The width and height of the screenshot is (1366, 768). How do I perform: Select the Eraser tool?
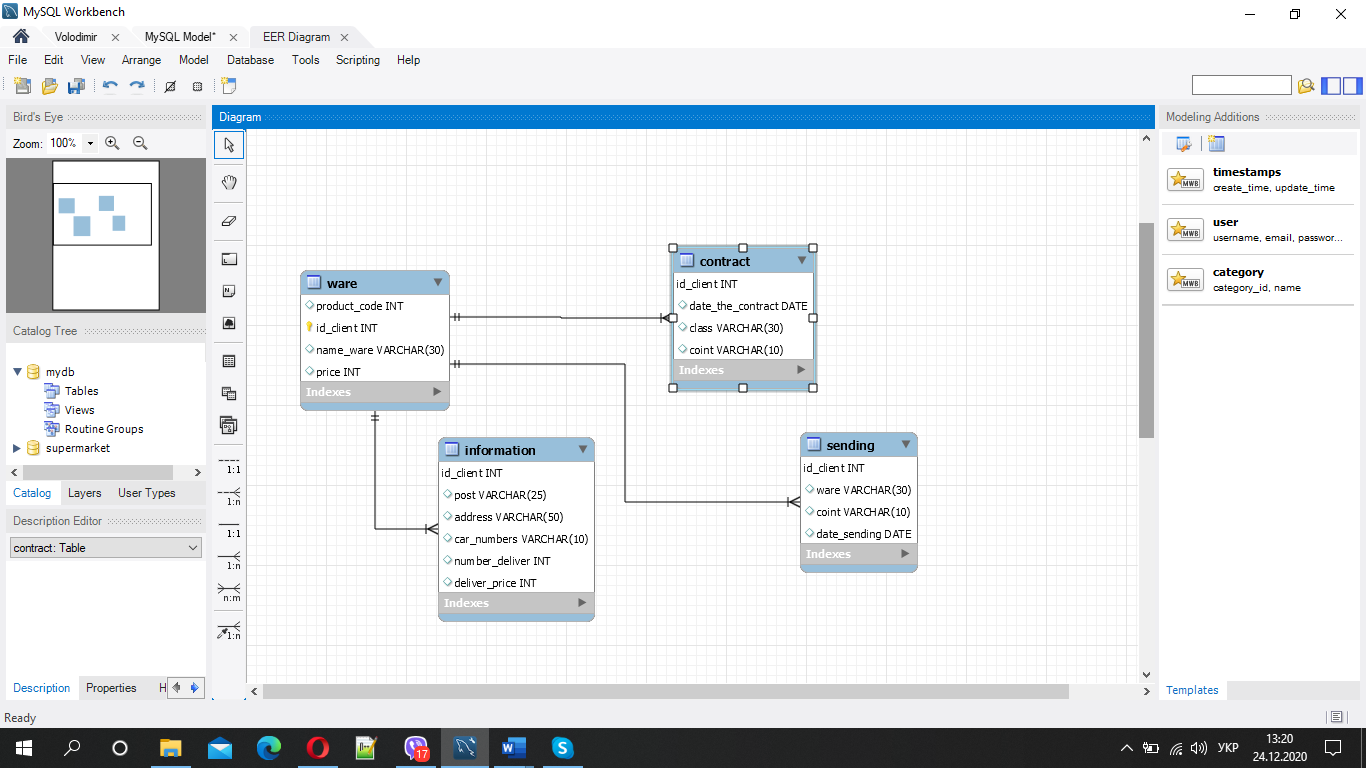pos(229,221)
